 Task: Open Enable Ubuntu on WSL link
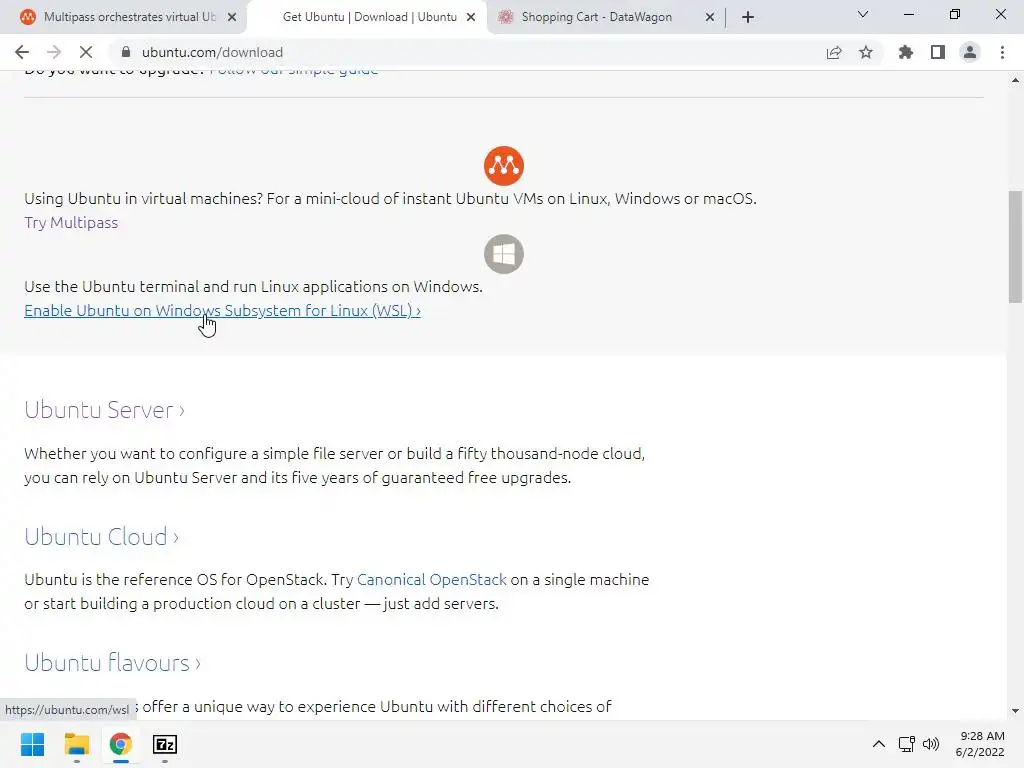(x=223, y=311)
